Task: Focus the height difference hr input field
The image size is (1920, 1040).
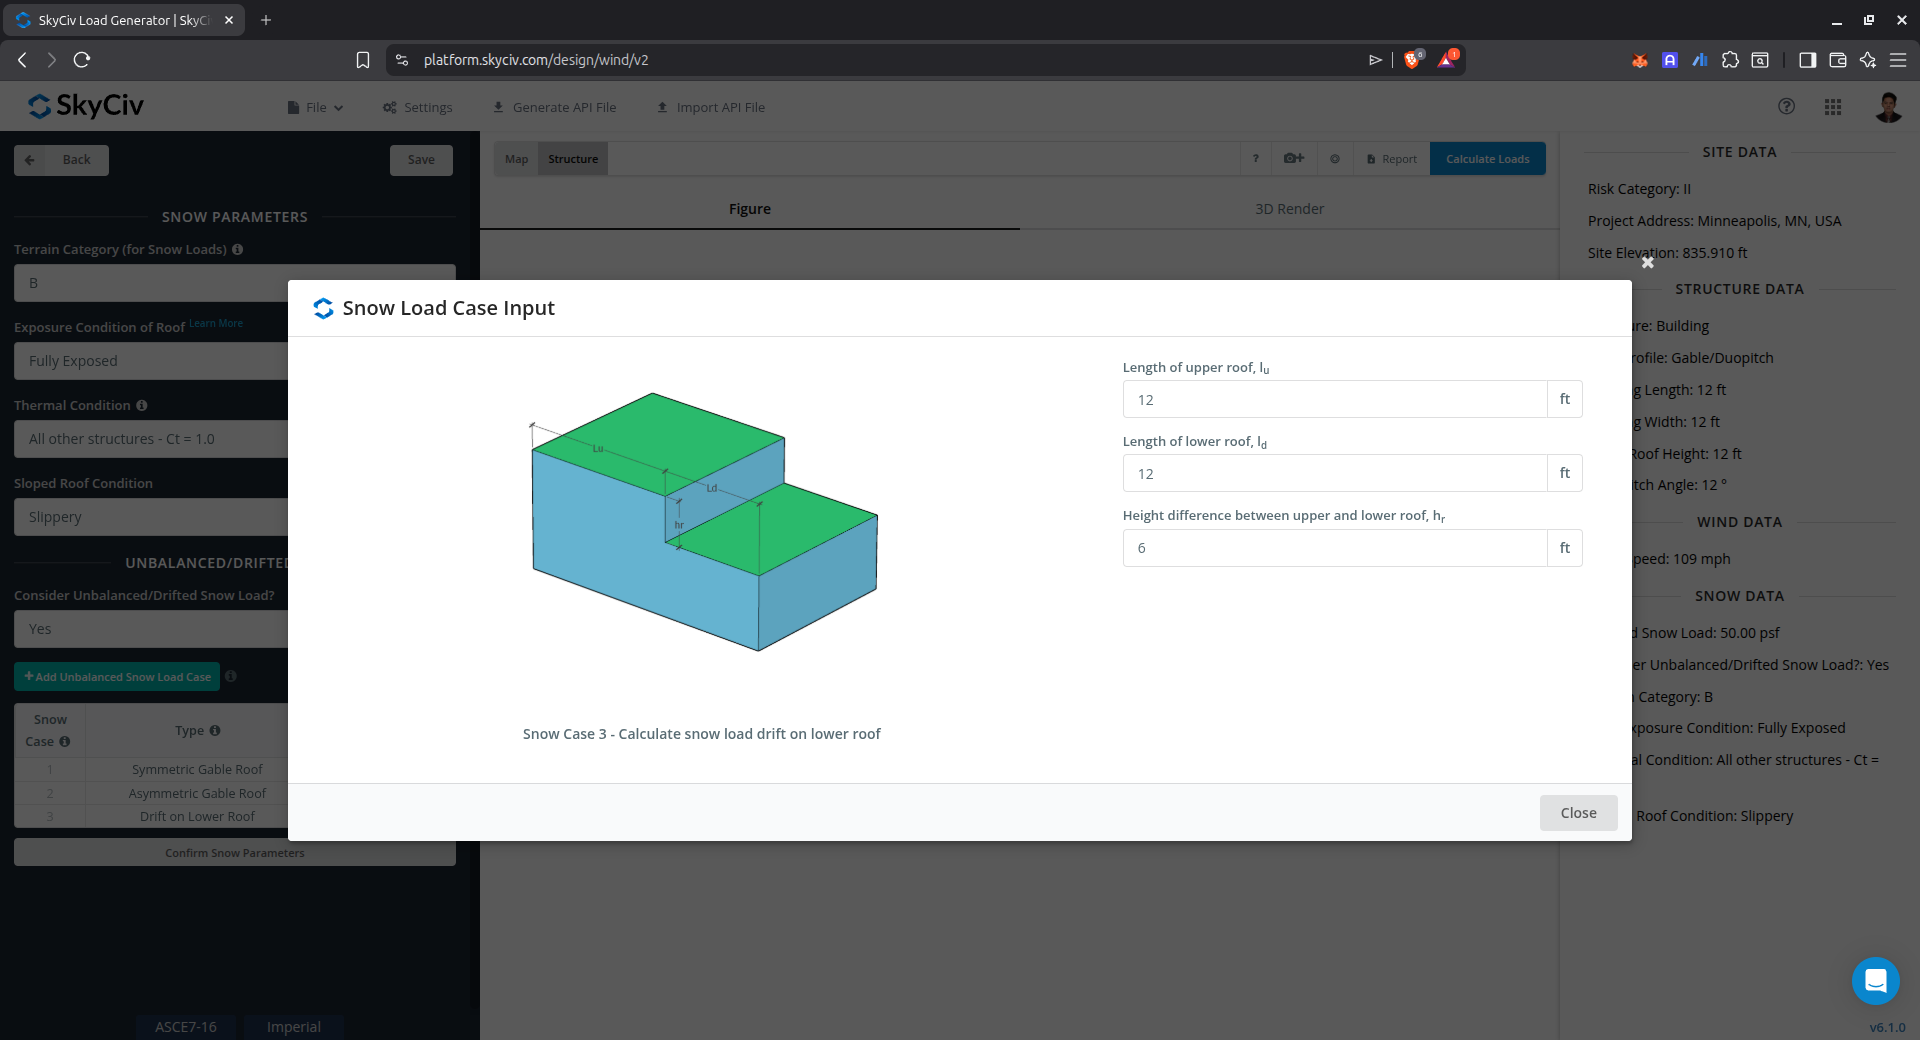Action: [1334, 548]
